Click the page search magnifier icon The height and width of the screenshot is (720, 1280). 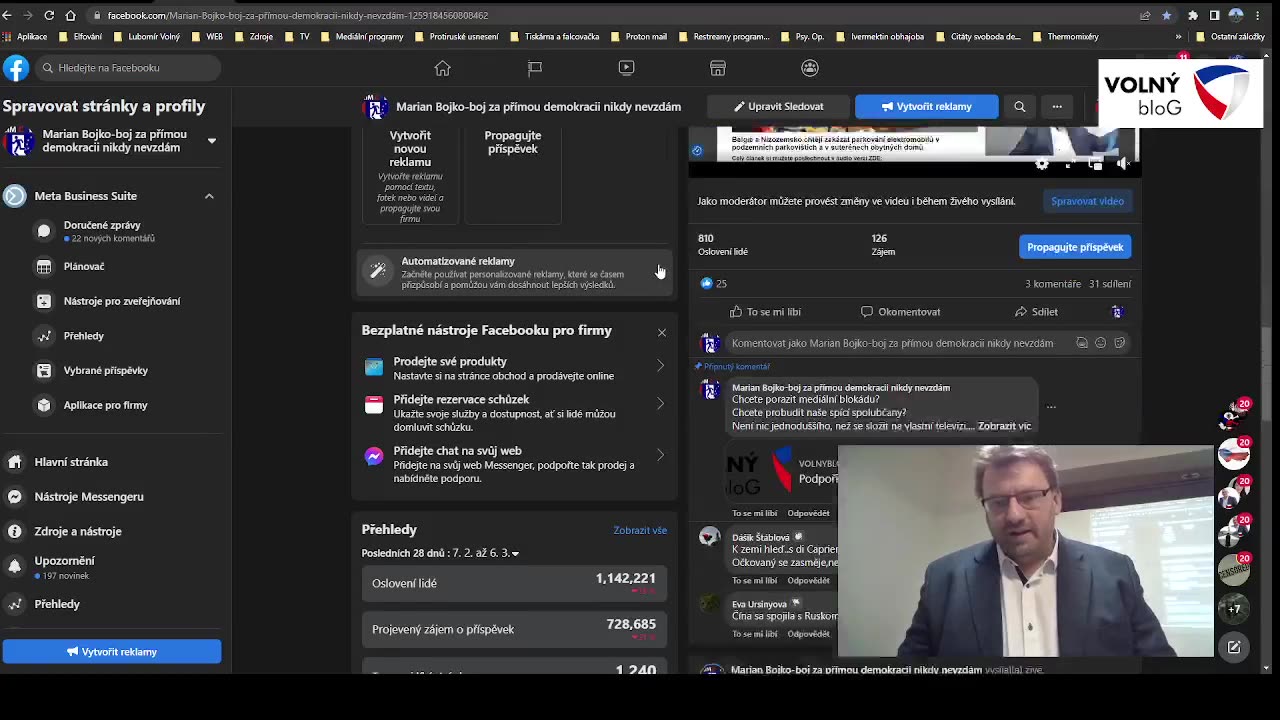[1019, 106]
